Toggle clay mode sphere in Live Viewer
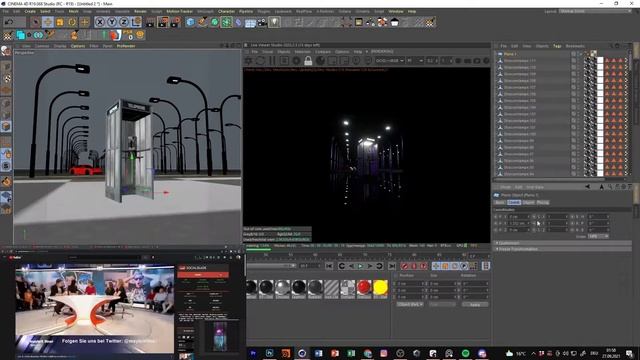Screen dimensions: 640x360 point(320,61)
